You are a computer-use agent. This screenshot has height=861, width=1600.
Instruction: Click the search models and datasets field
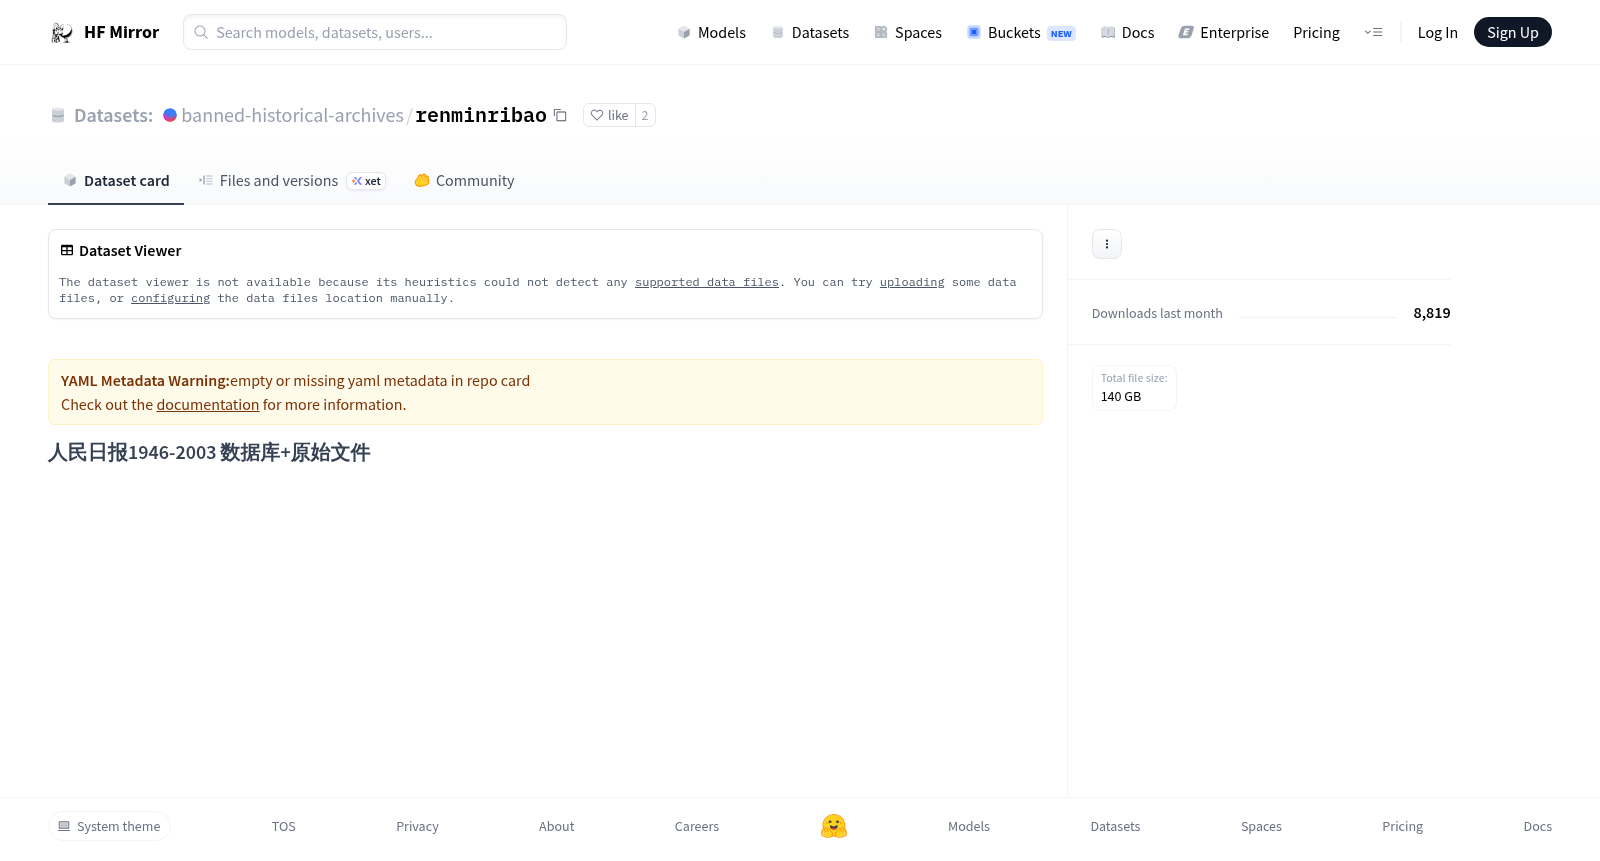[x=375, y=32]
